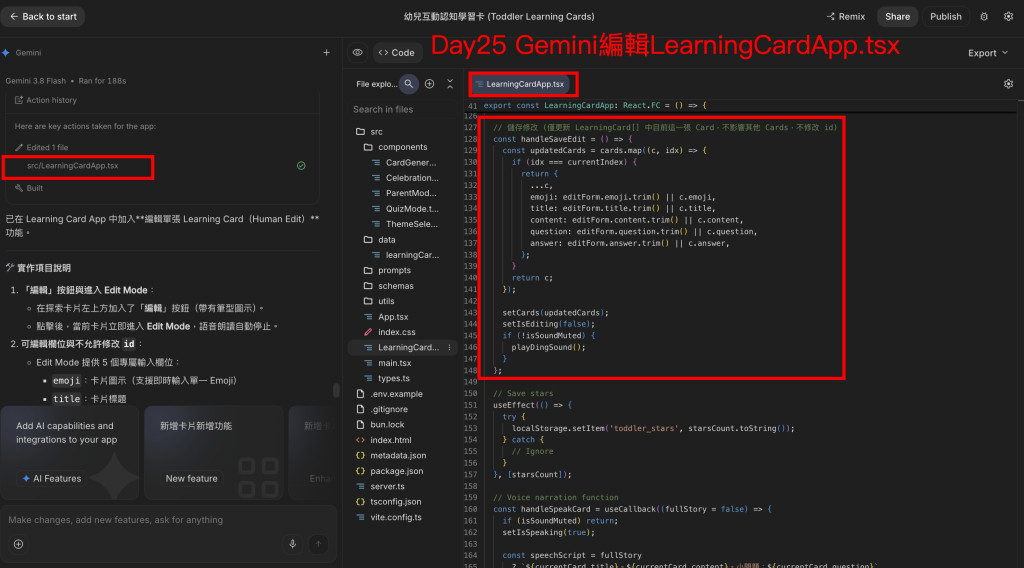
Task: Click the green check status icon
Action: click(301, 166)
